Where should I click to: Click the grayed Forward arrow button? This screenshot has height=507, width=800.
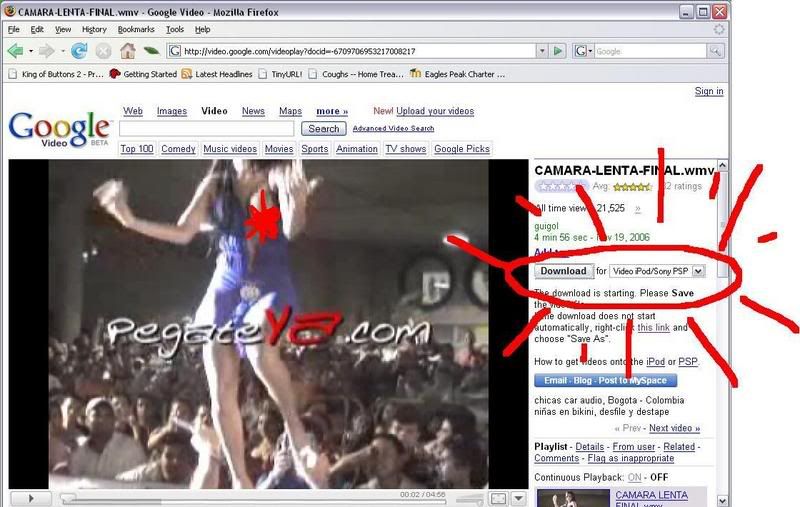click(x=46, y=51)
